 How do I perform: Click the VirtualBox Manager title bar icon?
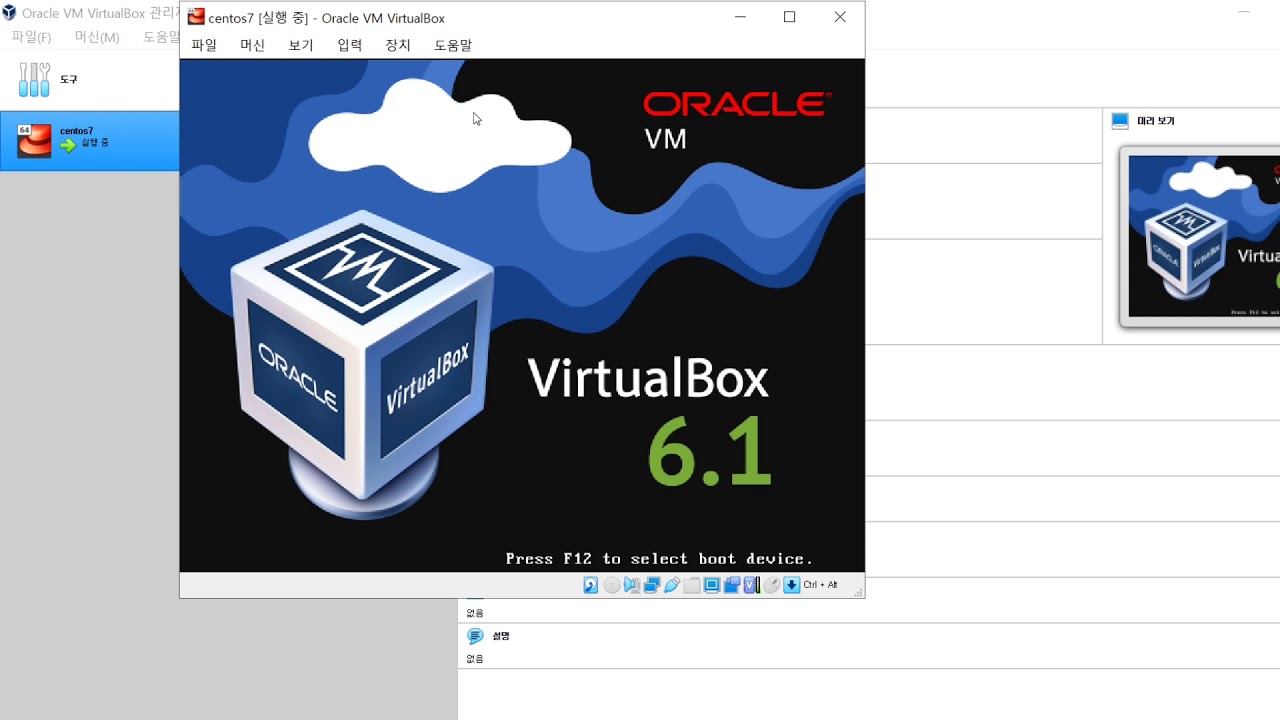(x=9, y=13)
